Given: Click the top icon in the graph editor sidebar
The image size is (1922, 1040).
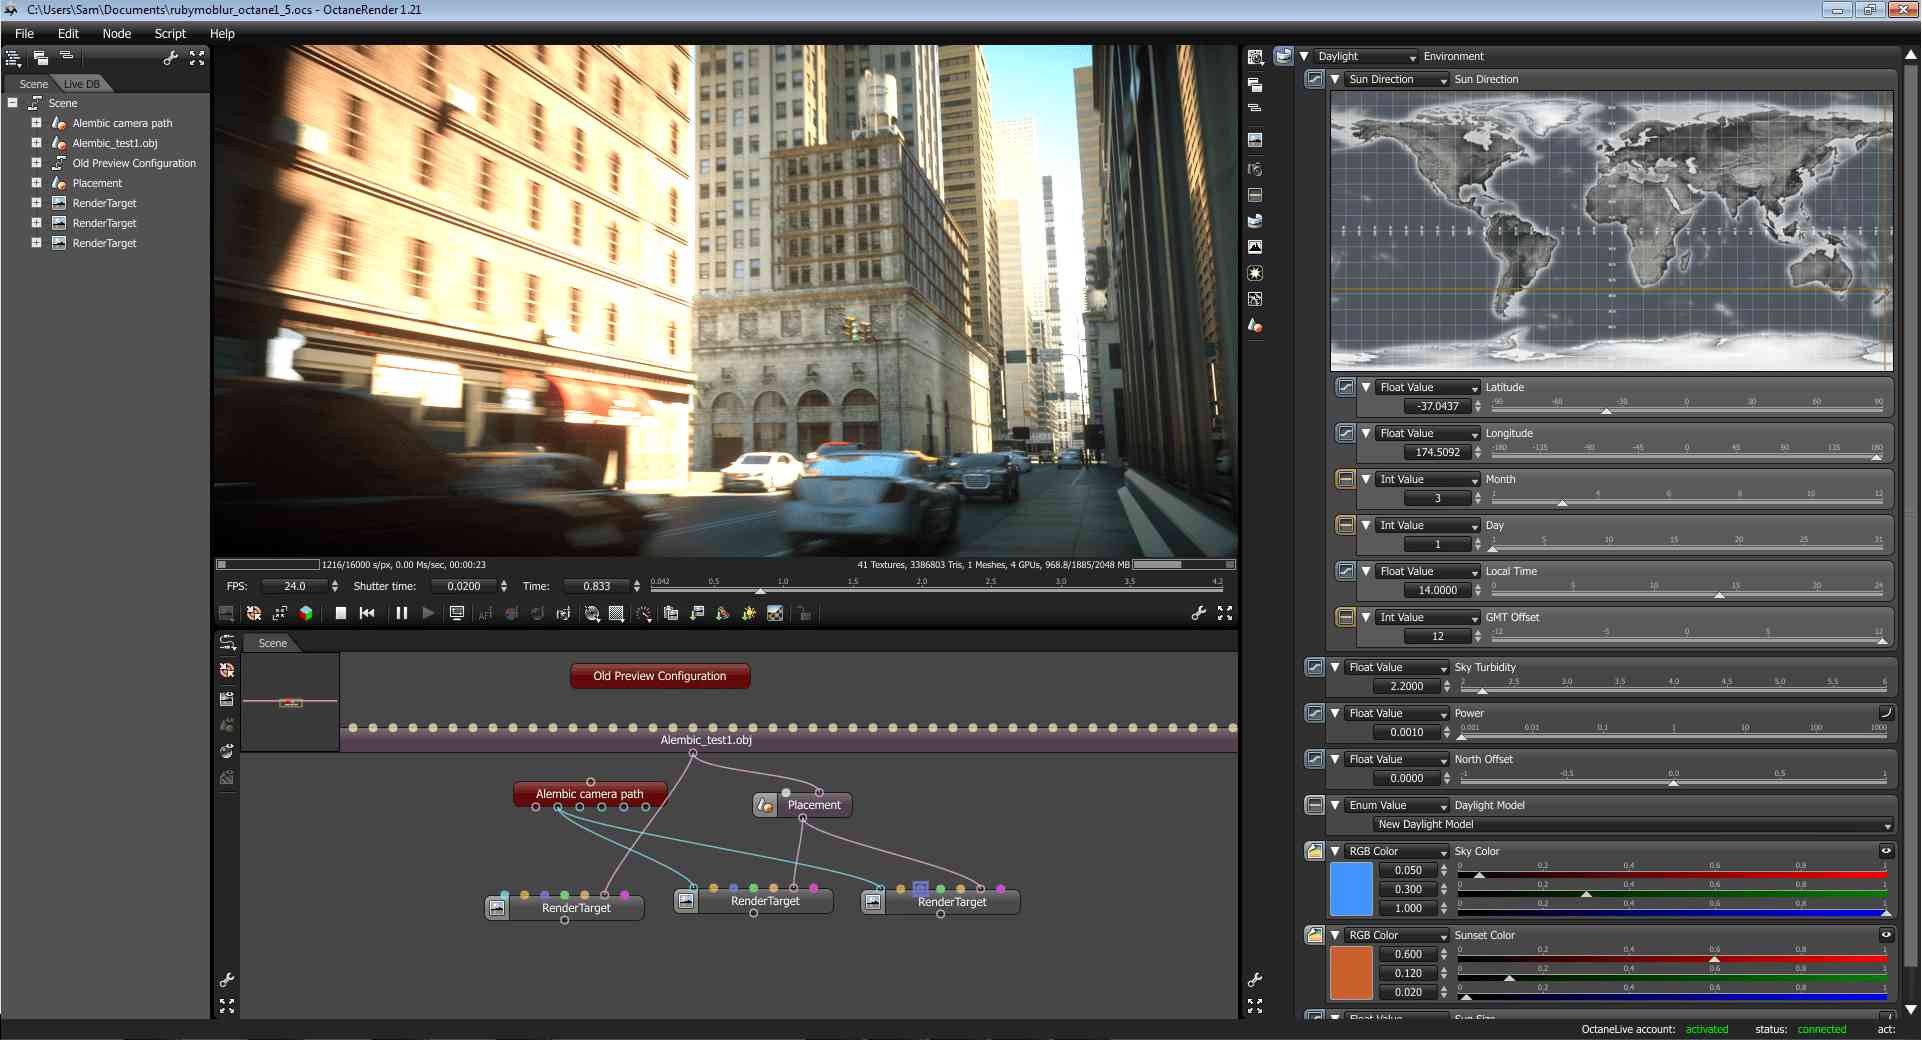Looking at the screenshot, I should pos(227,642).
